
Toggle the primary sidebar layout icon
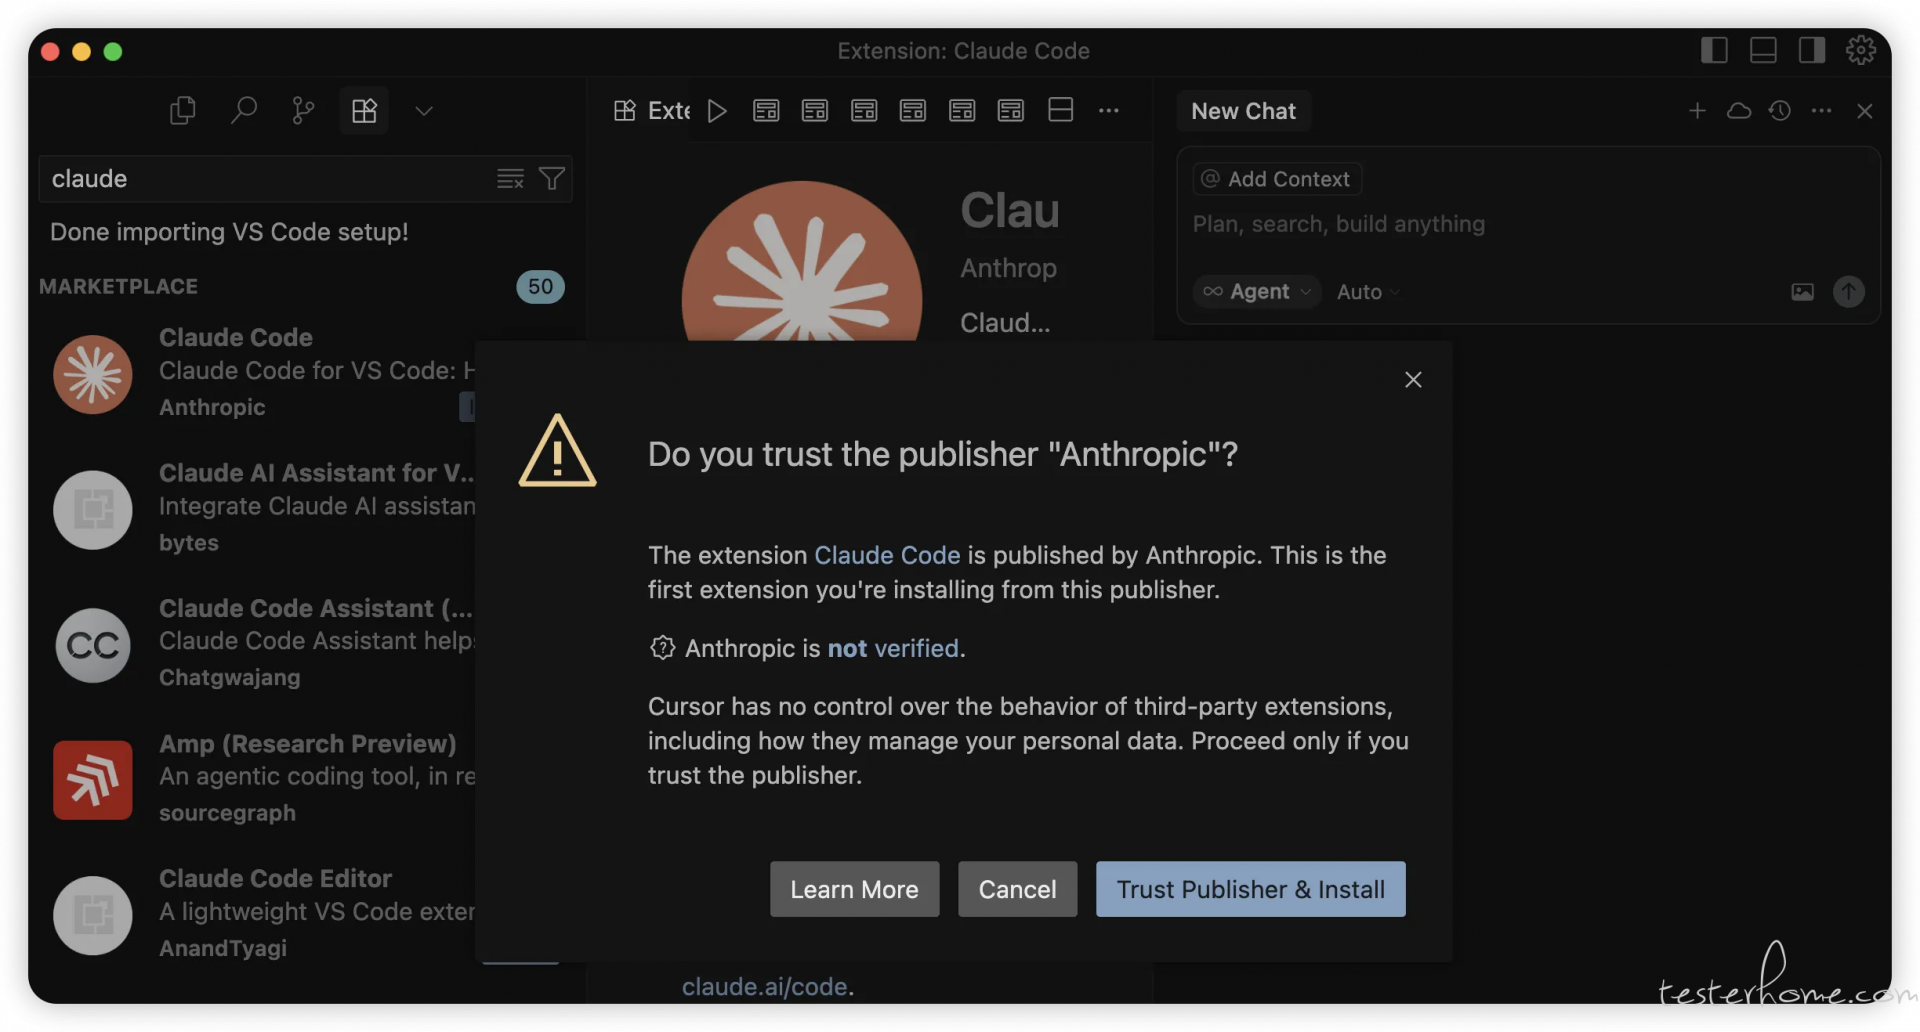click(x=1714, y=50)
